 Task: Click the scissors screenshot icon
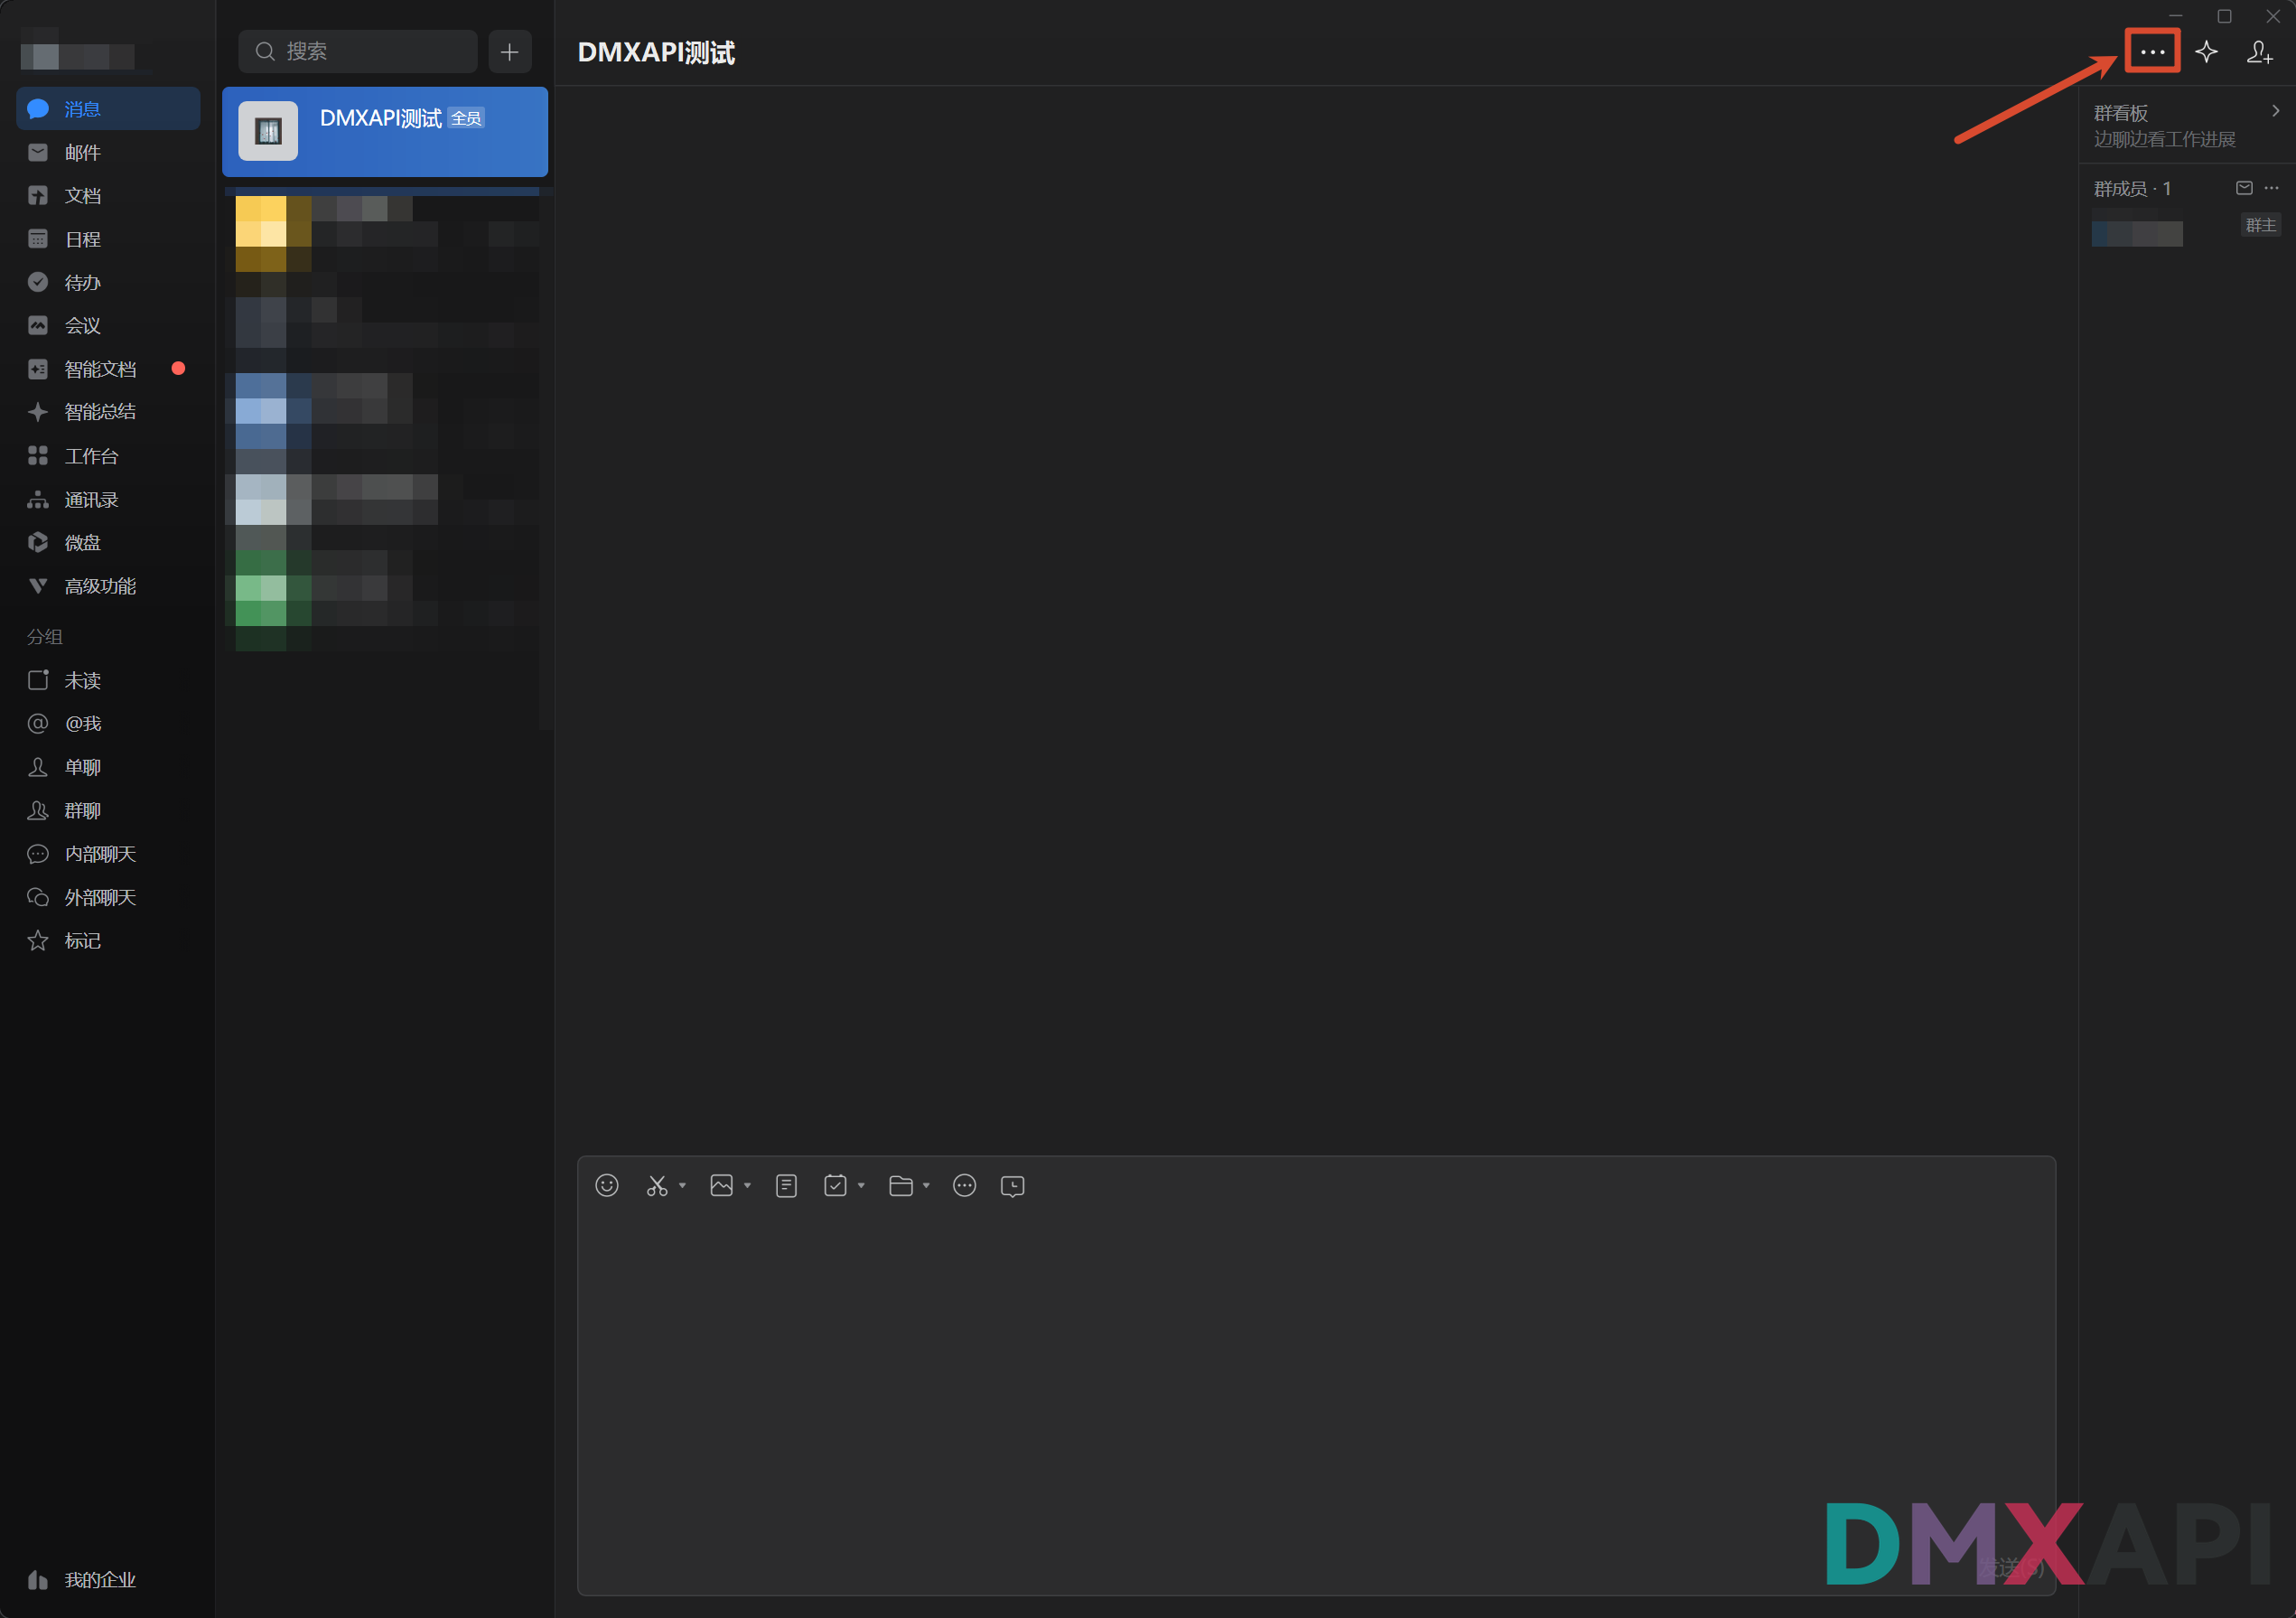[x=657, y=1186]
